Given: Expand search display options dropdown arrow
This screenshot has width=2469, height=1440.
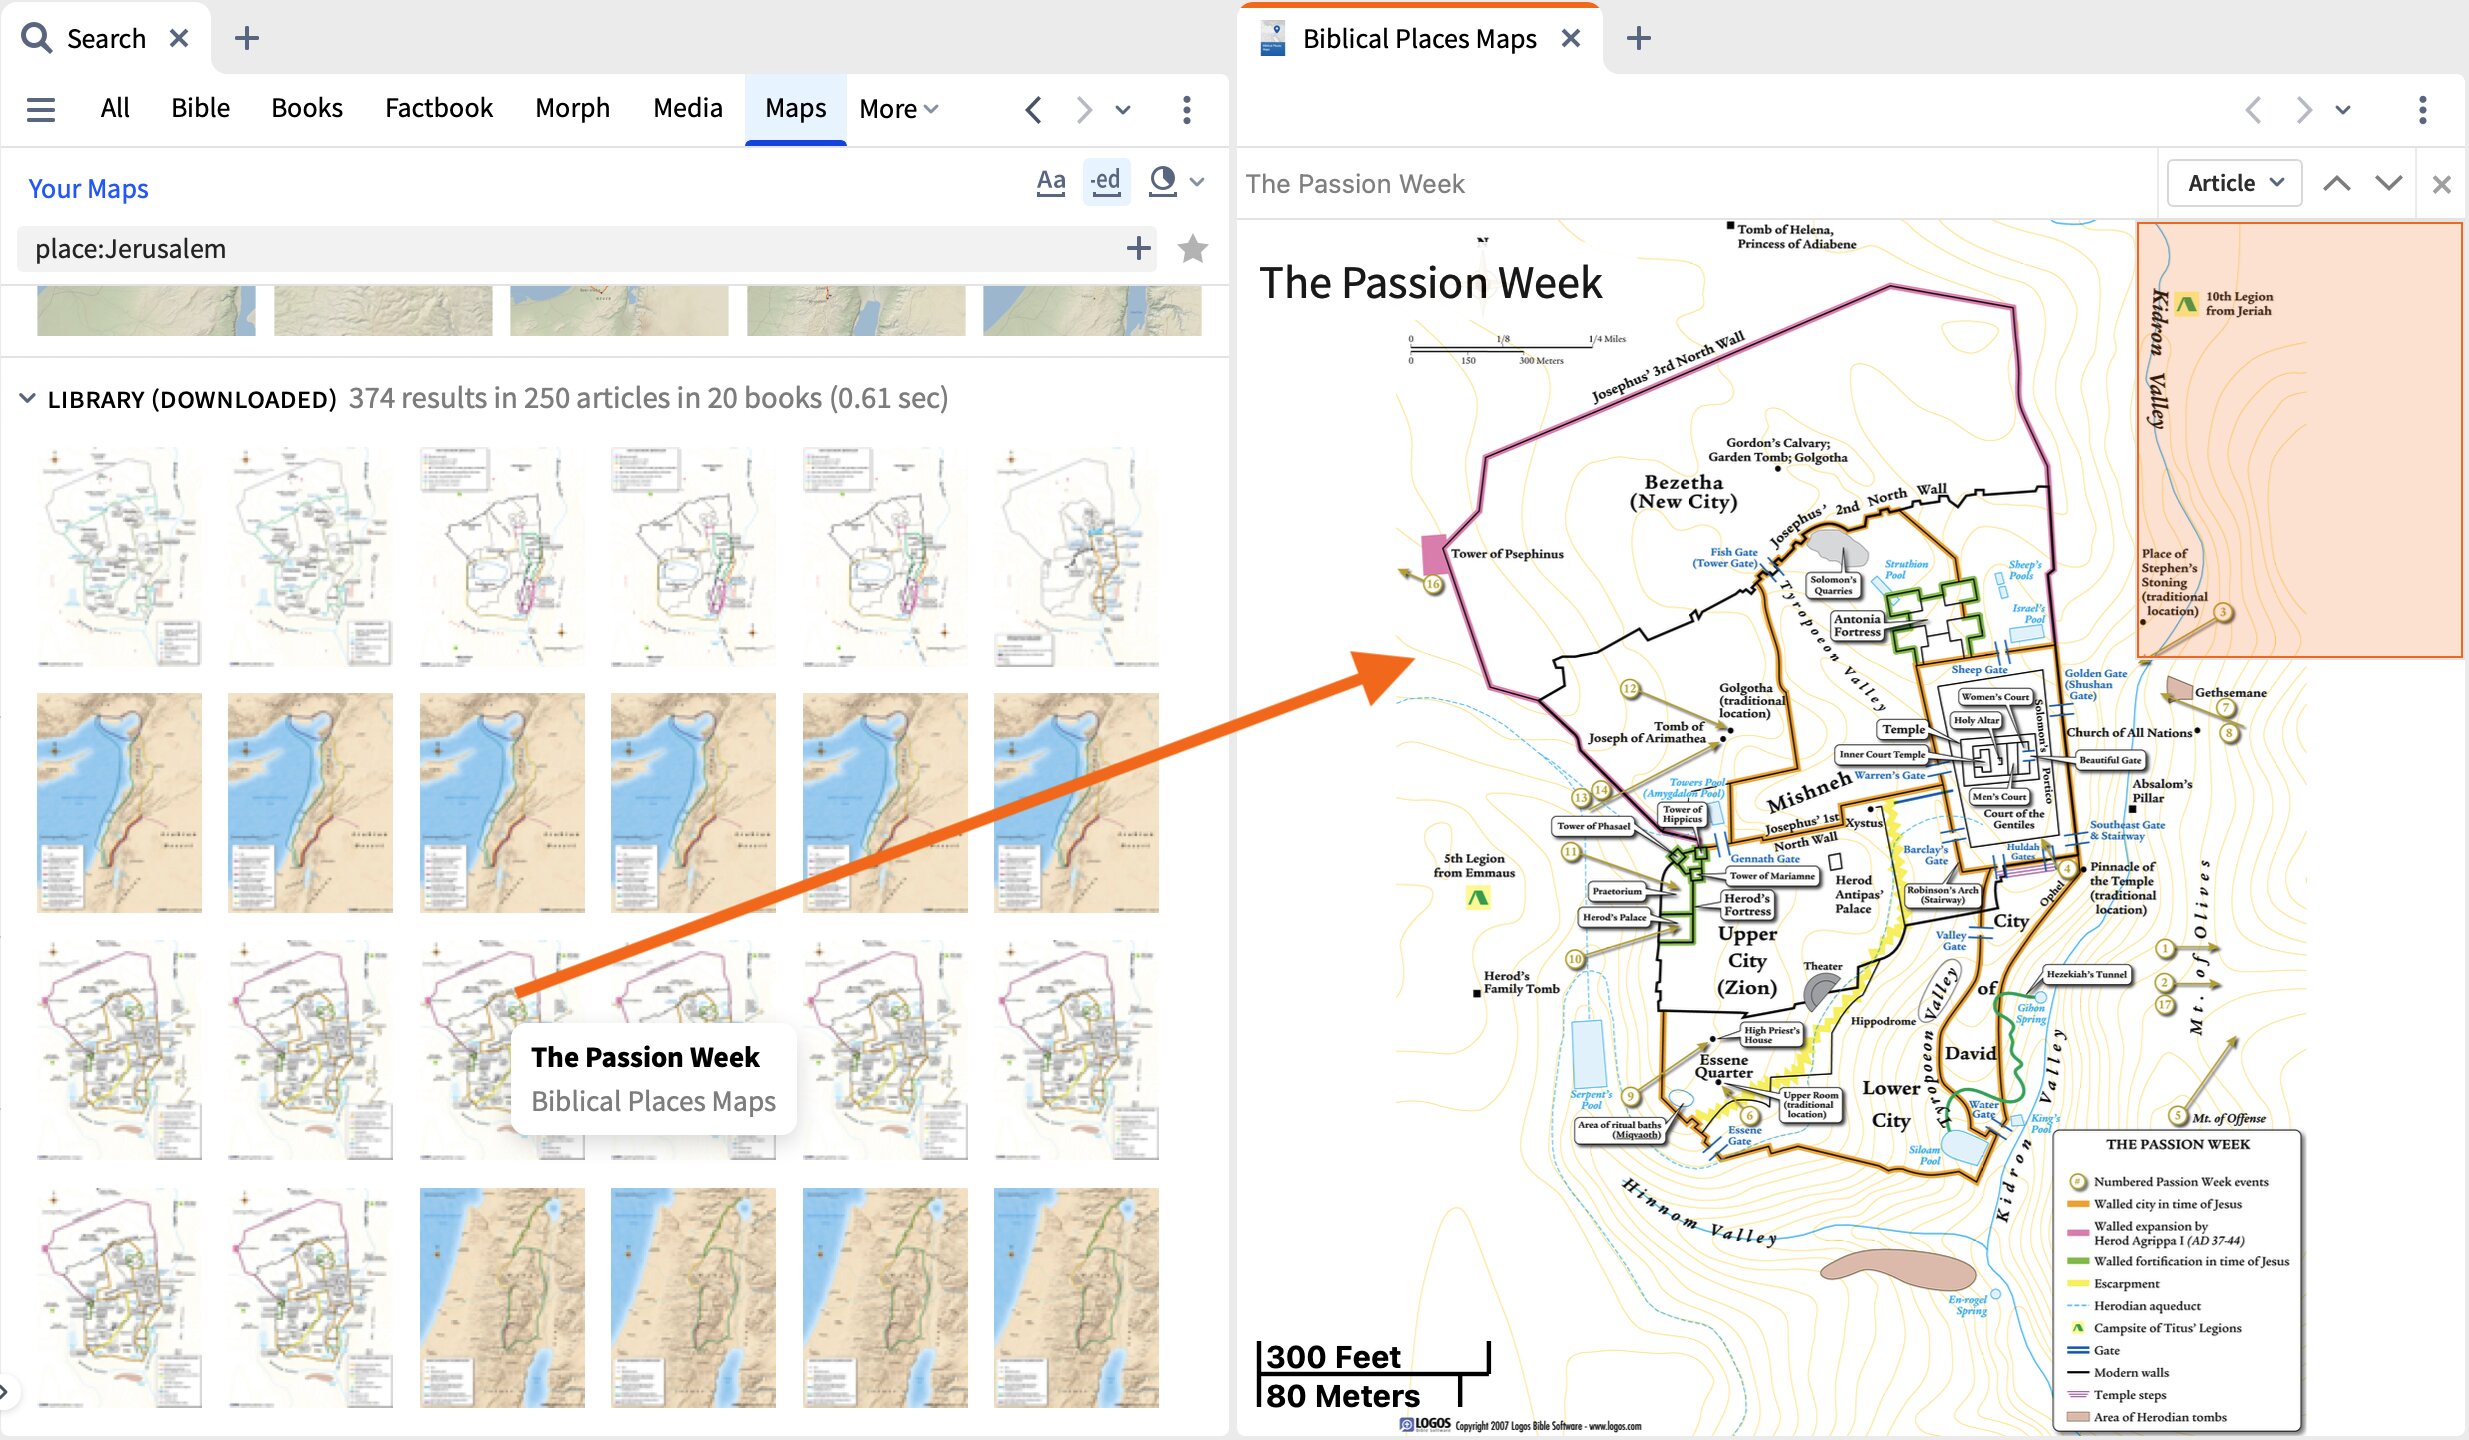Looking at the screenshot, I should pos(1198,182).
